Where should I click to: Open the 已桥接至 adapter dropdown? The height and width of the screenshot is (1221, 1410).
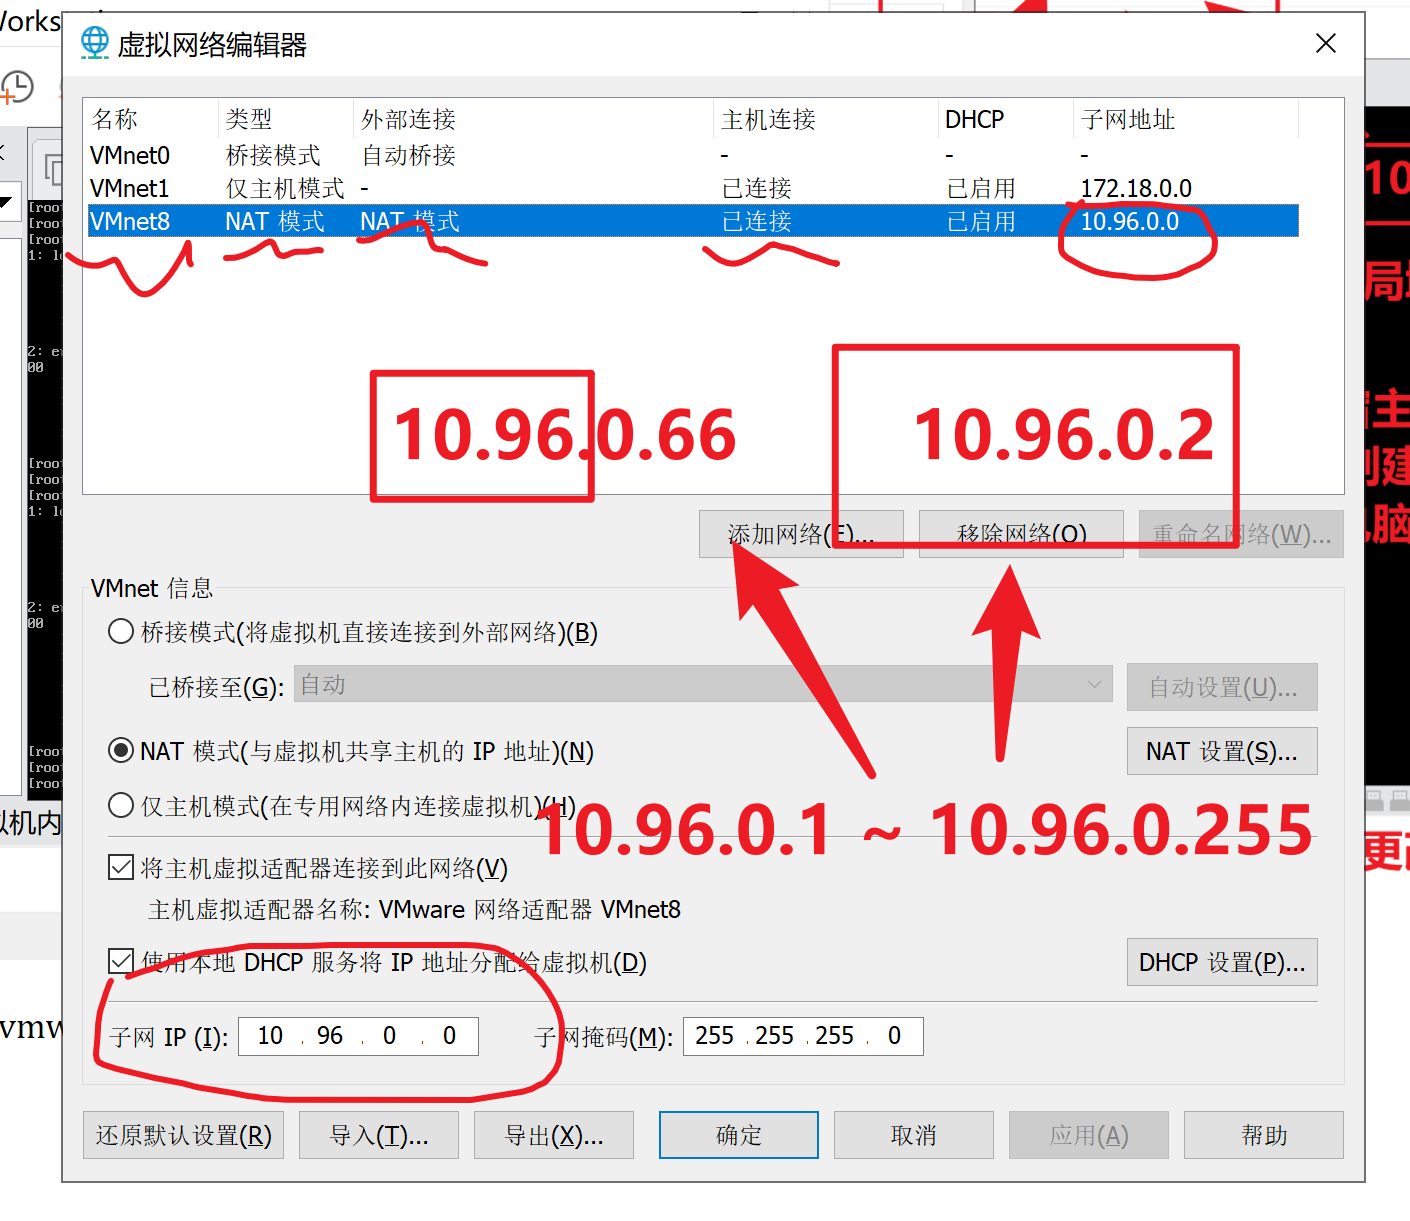702,685
